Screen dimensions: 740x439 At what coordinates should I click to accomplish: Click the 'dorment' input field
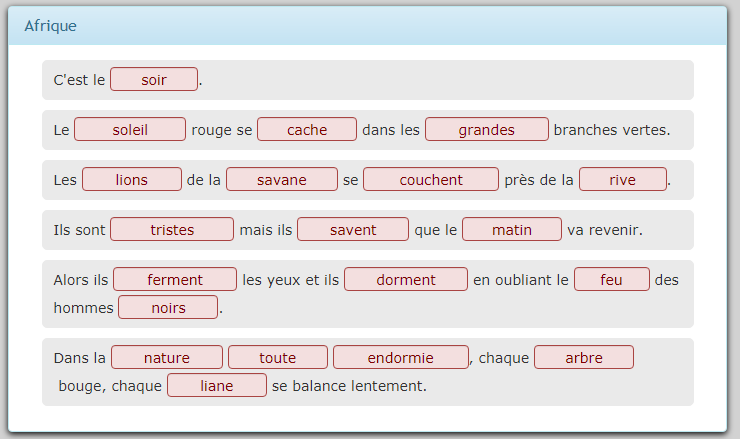[406, 279]
